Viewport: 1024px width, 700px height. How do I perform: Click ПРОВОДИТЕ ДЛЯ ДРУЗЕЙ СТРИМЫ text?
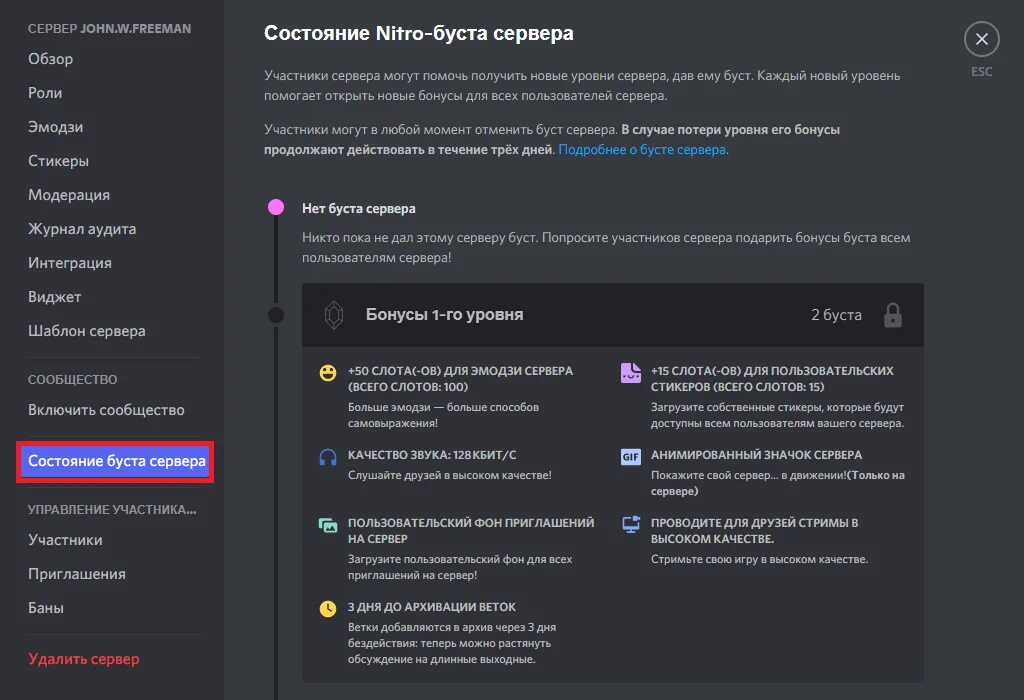(754, 531)
